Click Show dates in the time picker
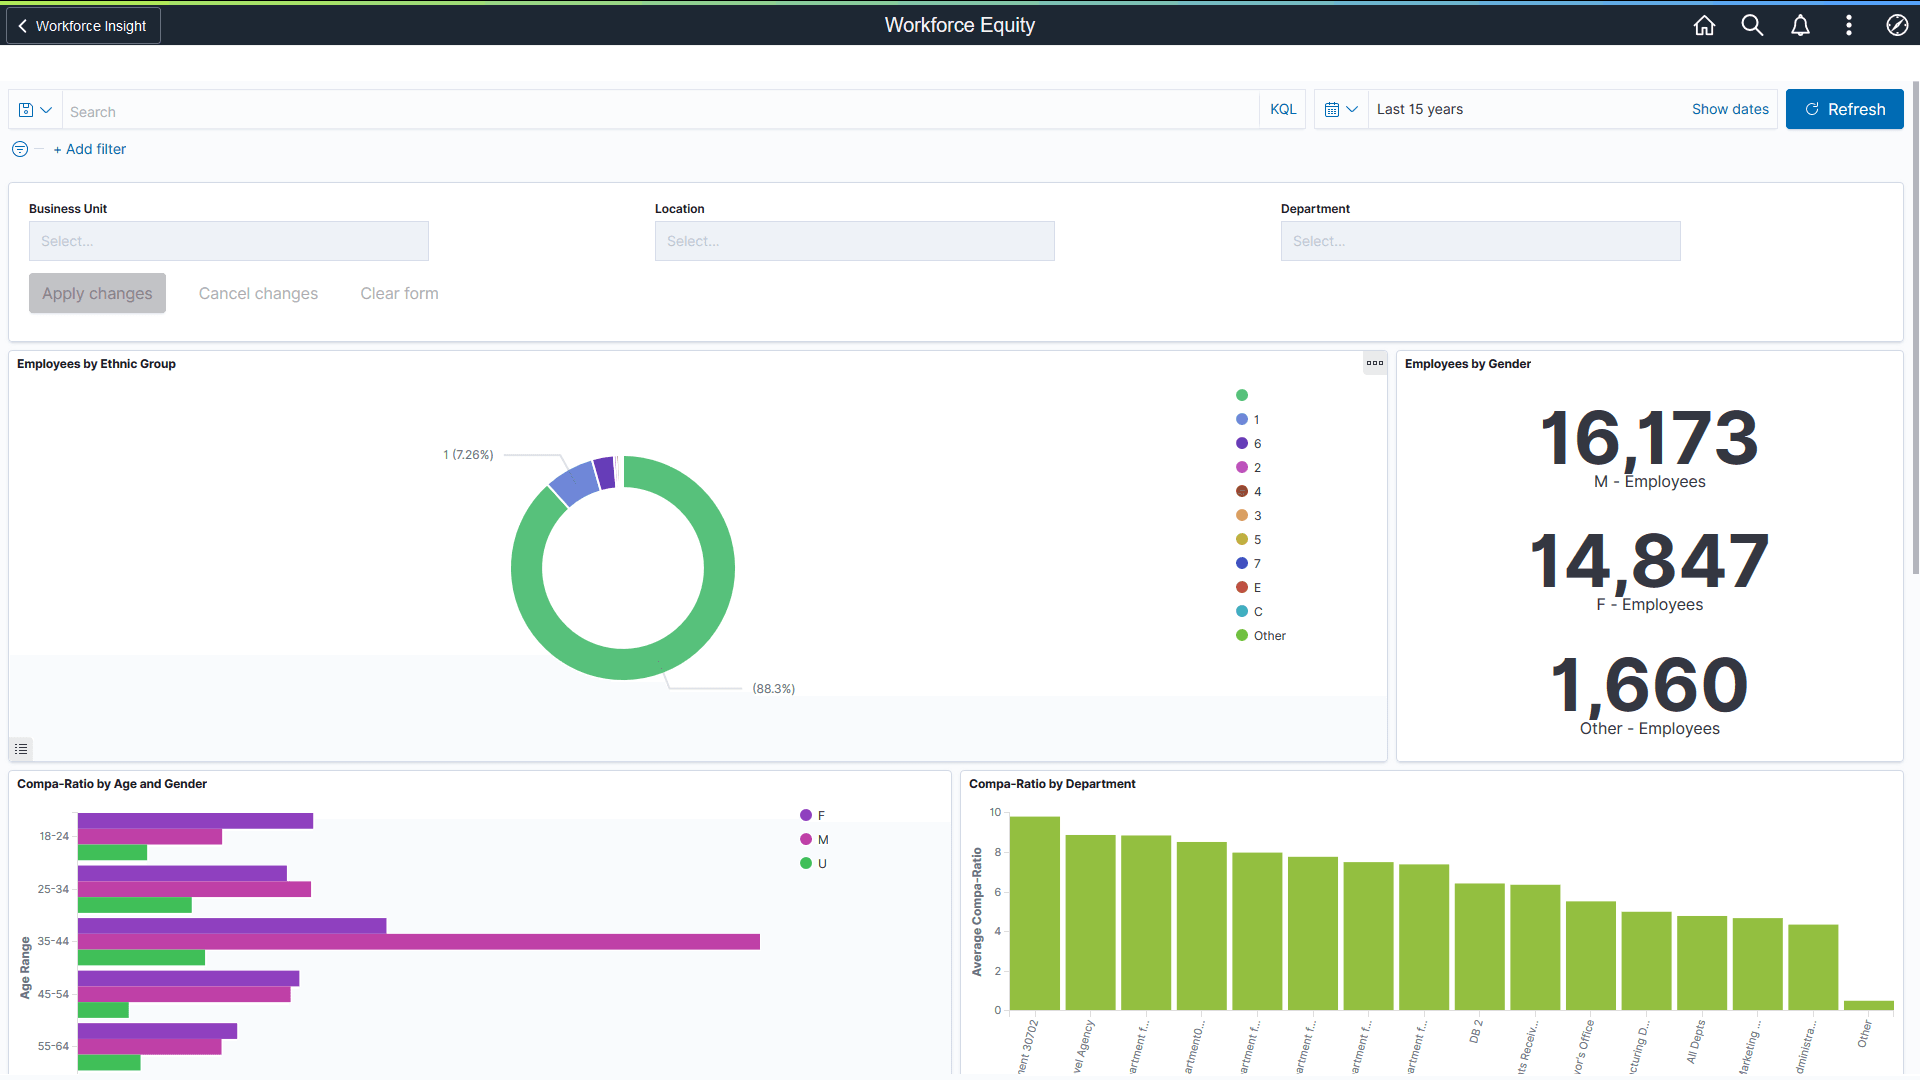Image resolution: width=1920 pixels, height=1080 pixels. (x=1730, y=109)
